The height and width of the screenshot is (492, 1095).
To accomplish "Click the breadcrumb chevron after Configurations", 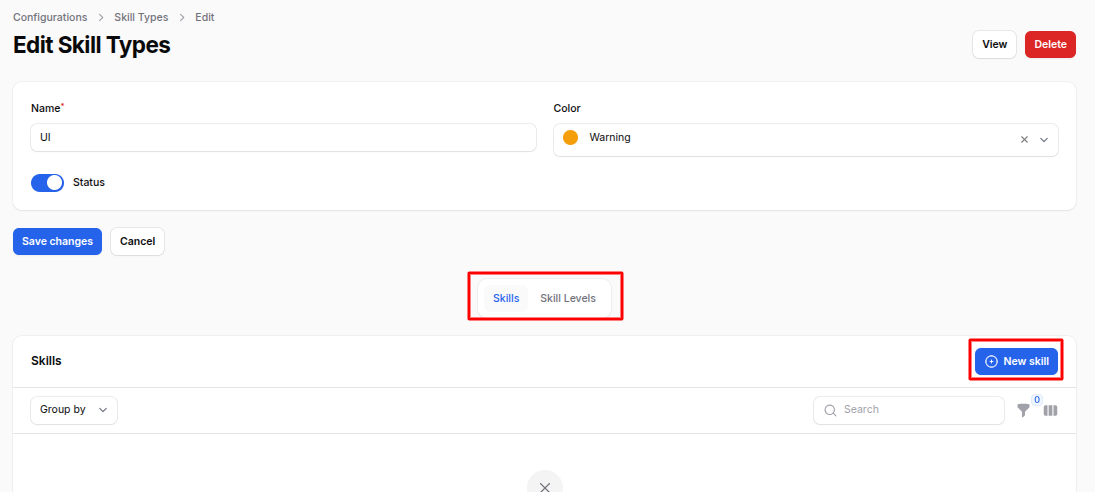I will point(101,18).
